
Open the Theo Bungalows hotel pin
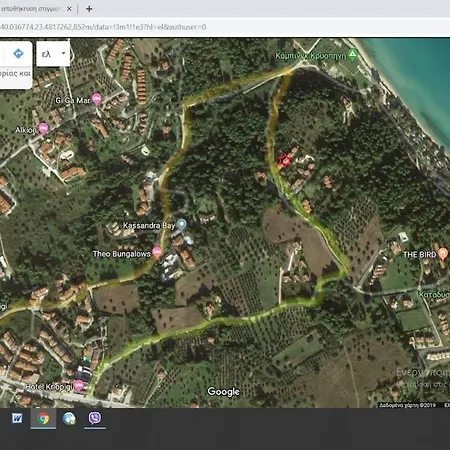(157, 252)
